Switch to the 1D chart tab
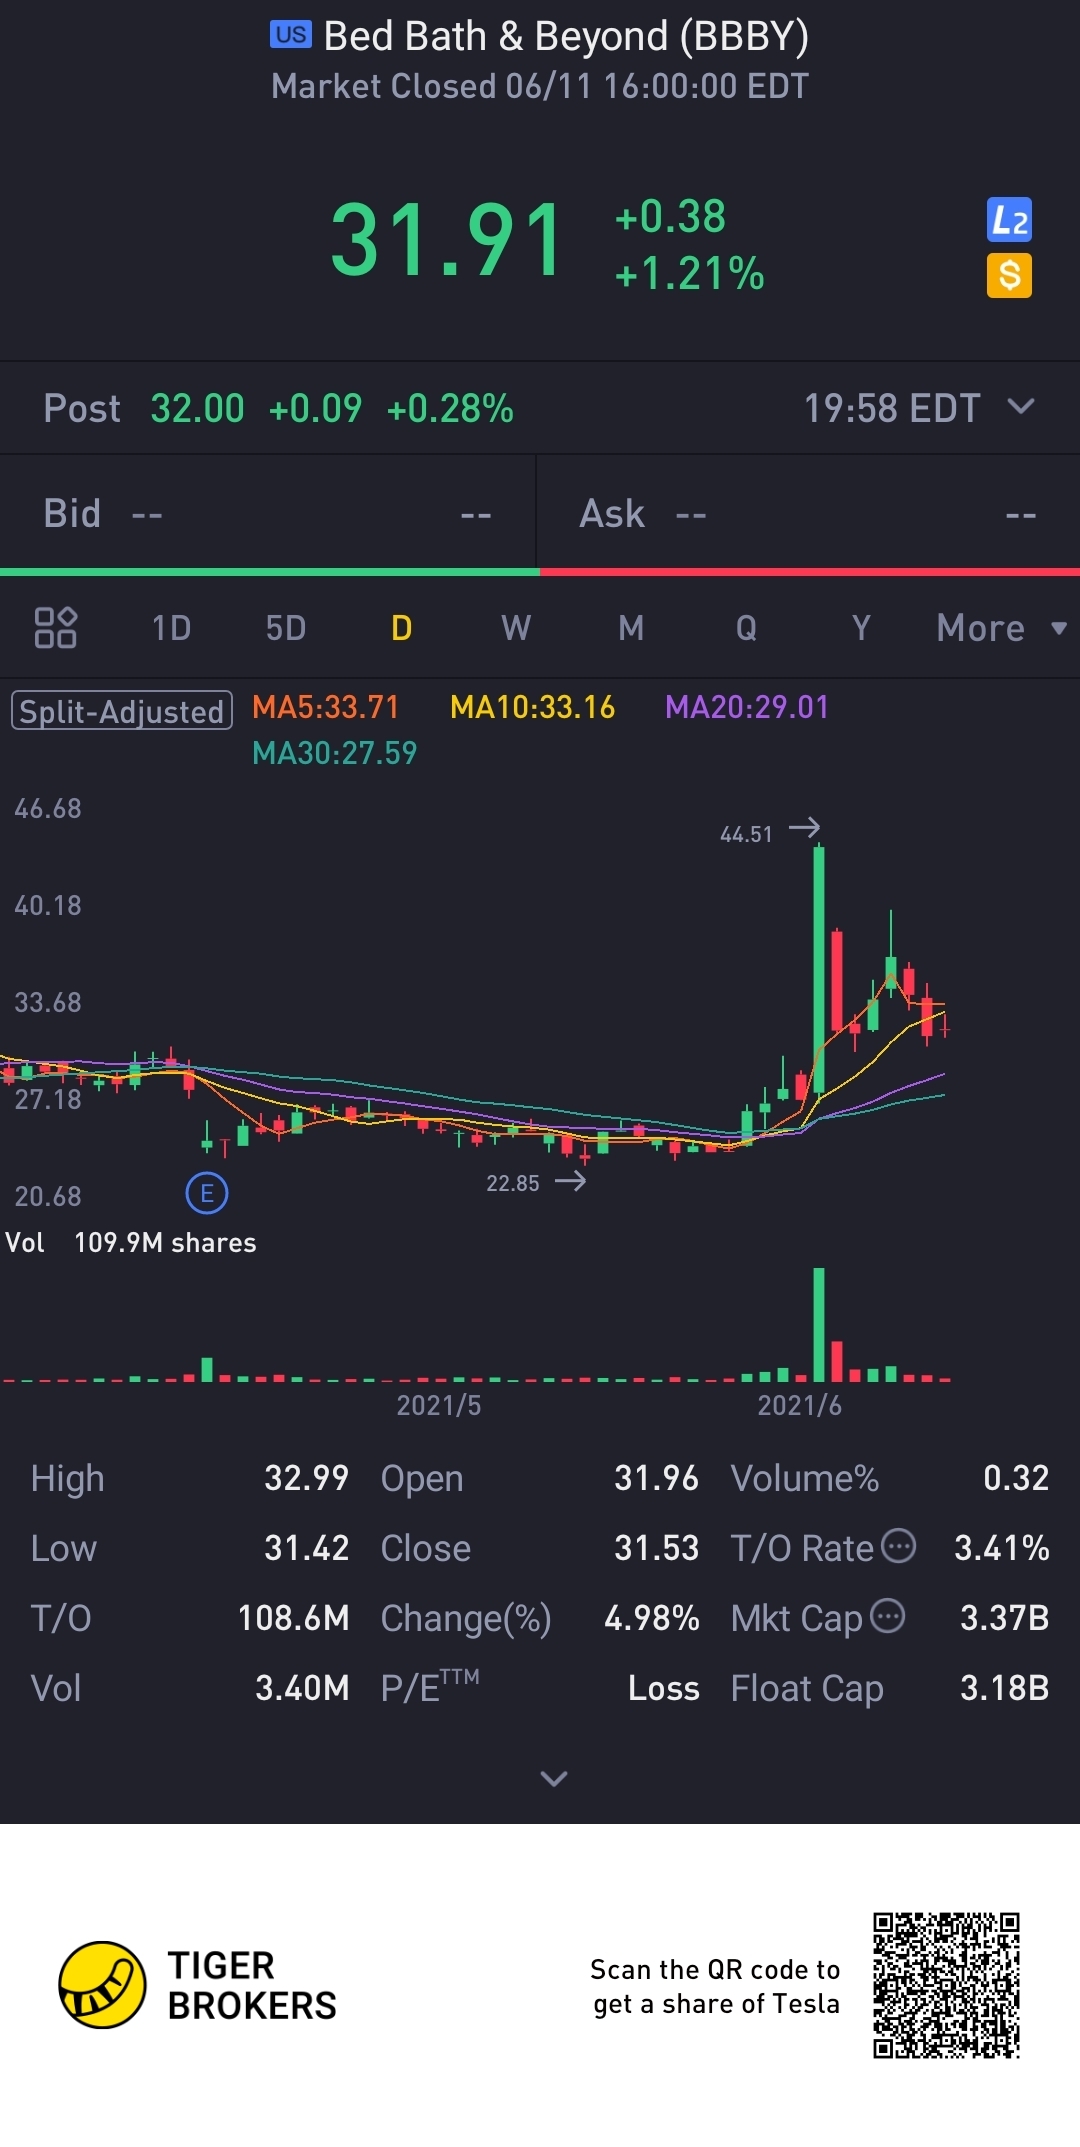The width and height of the screenshot is (1080, 2147). click(171, 628)
